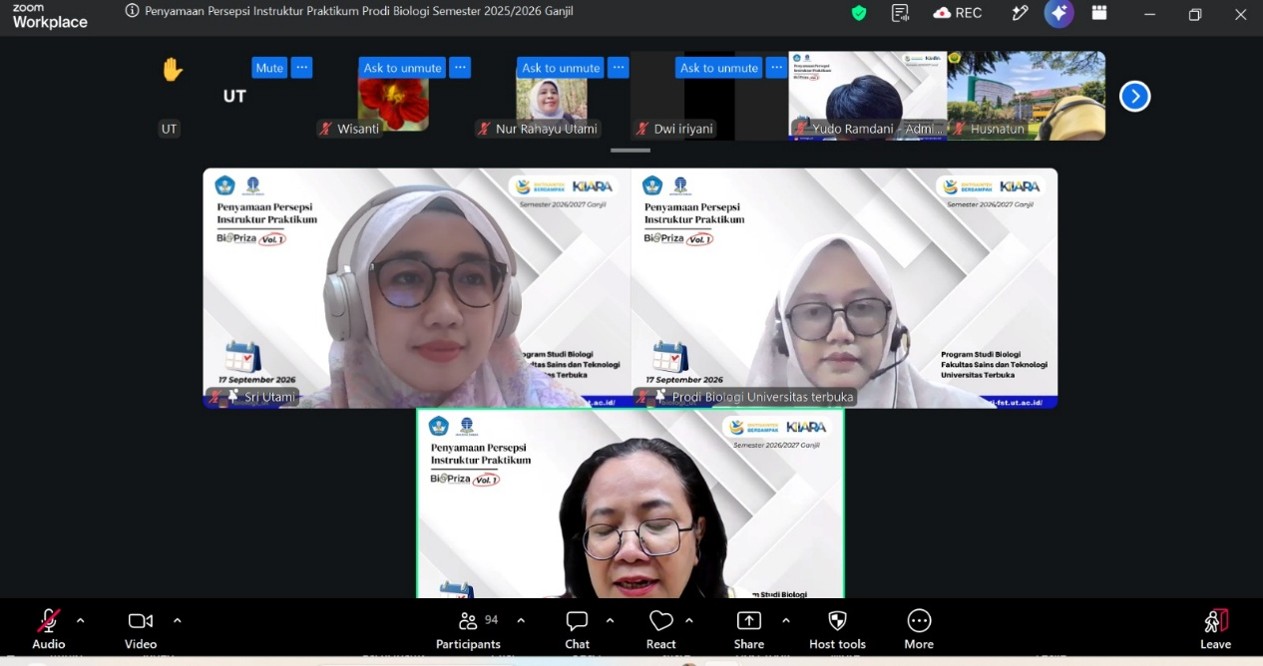Open more options on Nur Rahayu Utami tile
Image resolution: width=1263 pixels, height=666 pixels.
click(x=618, y=68)
